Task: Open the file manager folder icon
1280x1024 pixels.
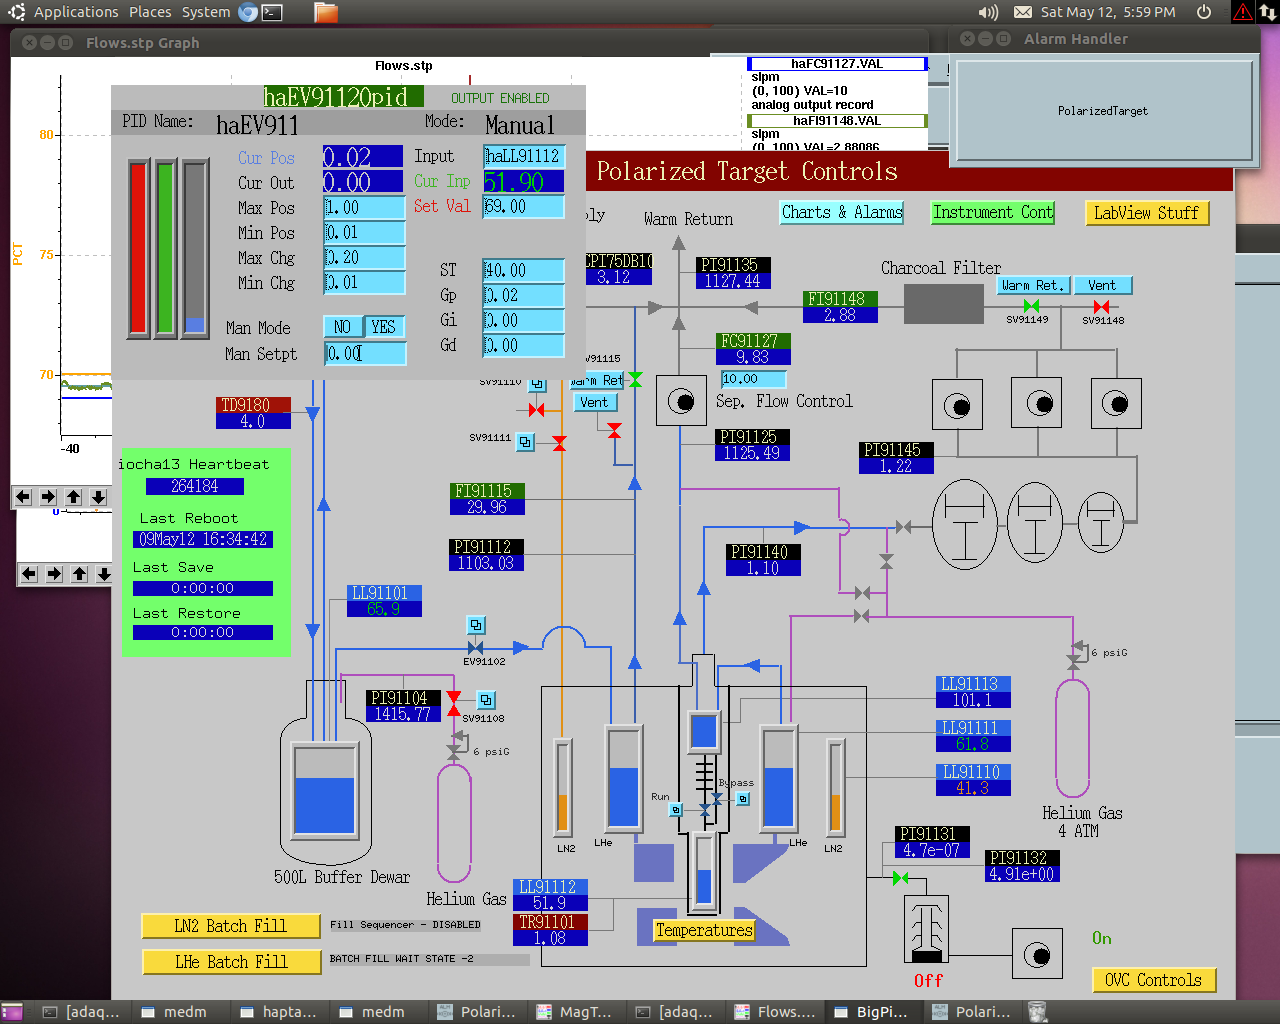Action: tap(325, 12)
